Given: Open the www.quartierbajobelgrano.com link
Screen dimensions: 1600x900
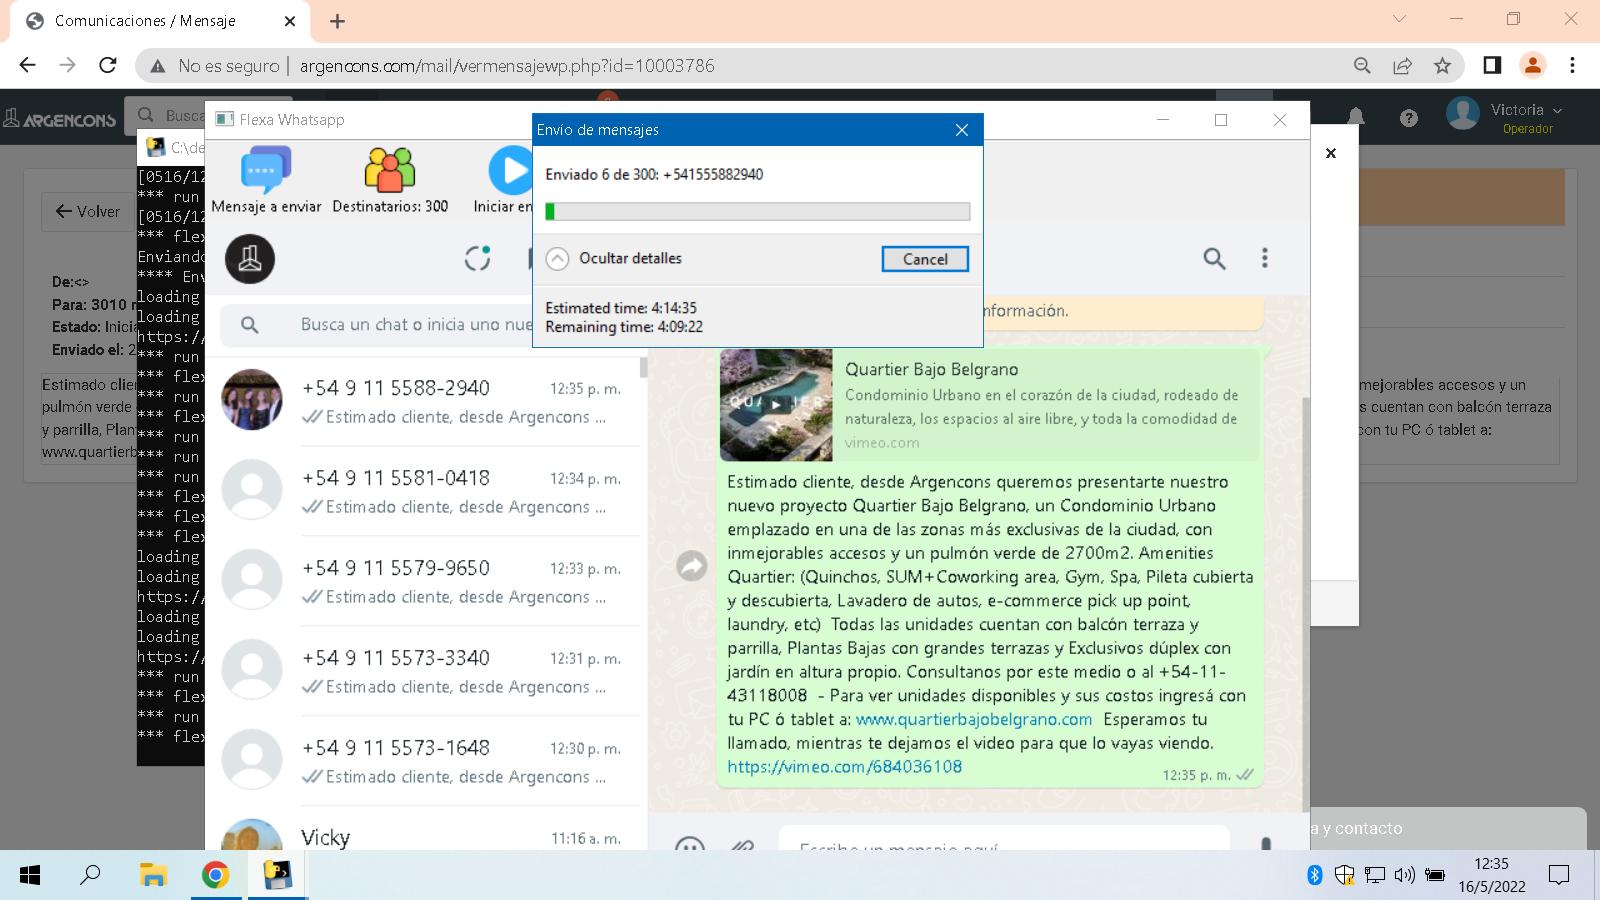Looking at the screenshot, I should (x=974, y=719).
